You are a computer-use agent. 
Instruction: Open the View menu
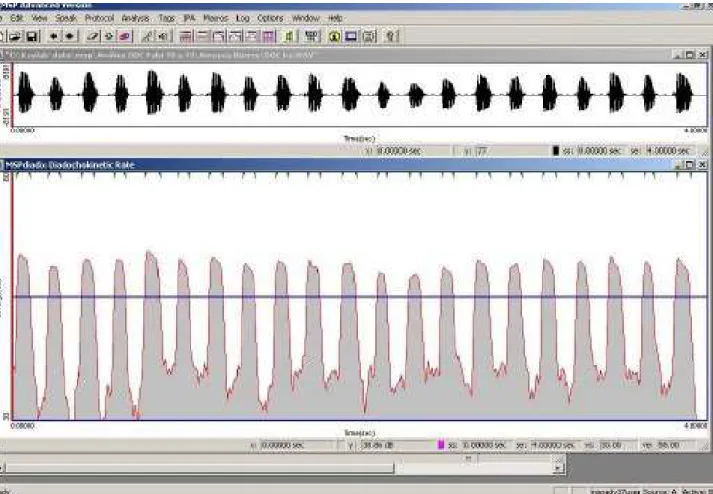click(x=40, y=18)
